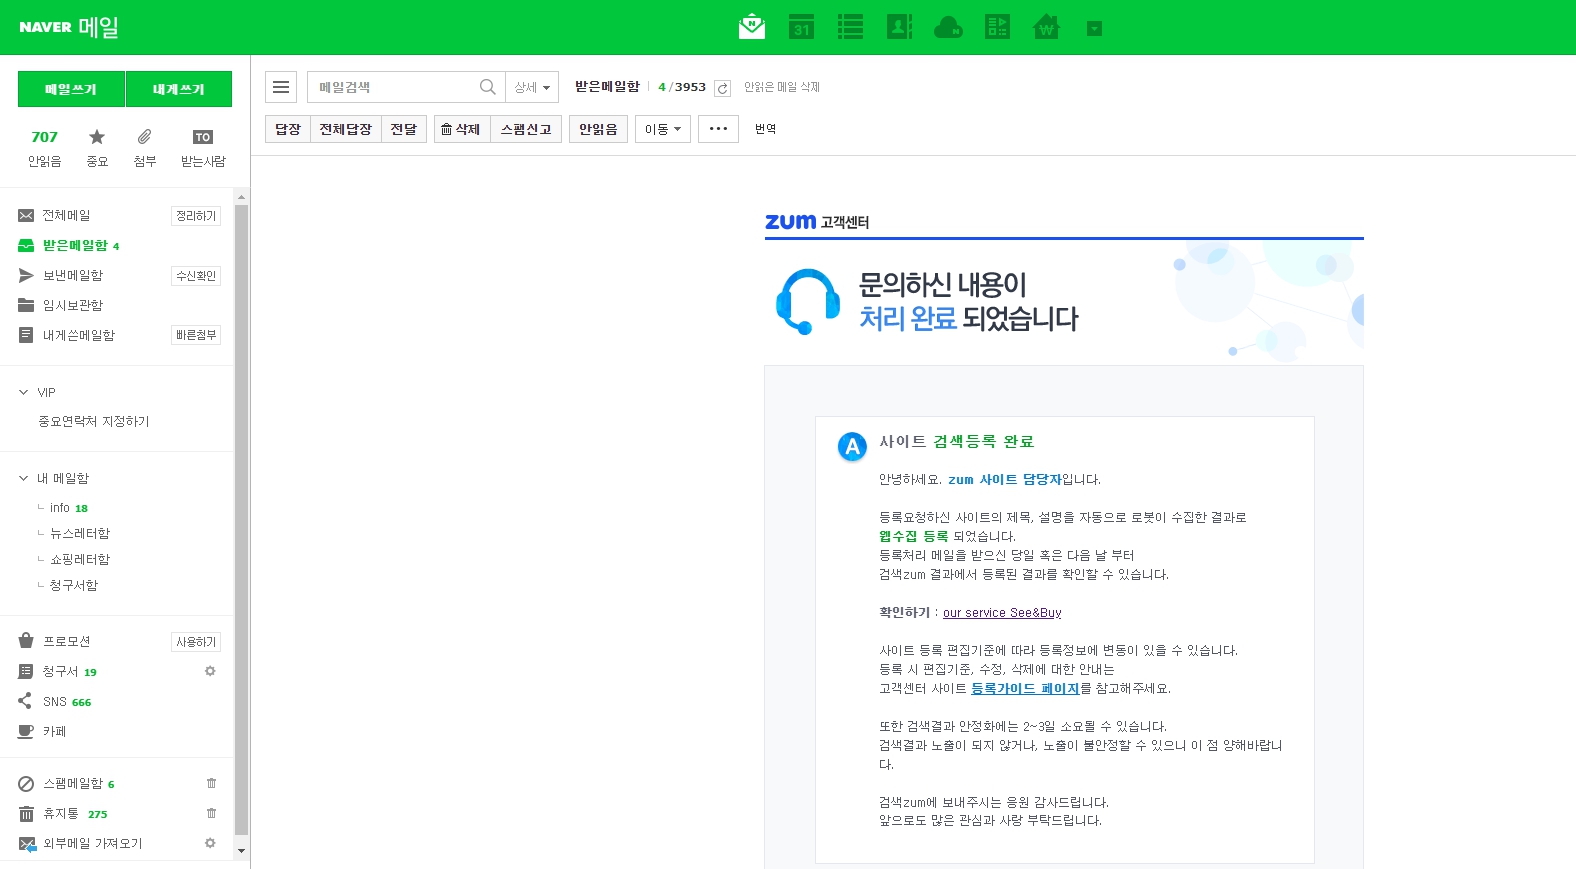Open the 상세 search dropdown
Screen dimensions: 1576x869
[x=532, y=87]
